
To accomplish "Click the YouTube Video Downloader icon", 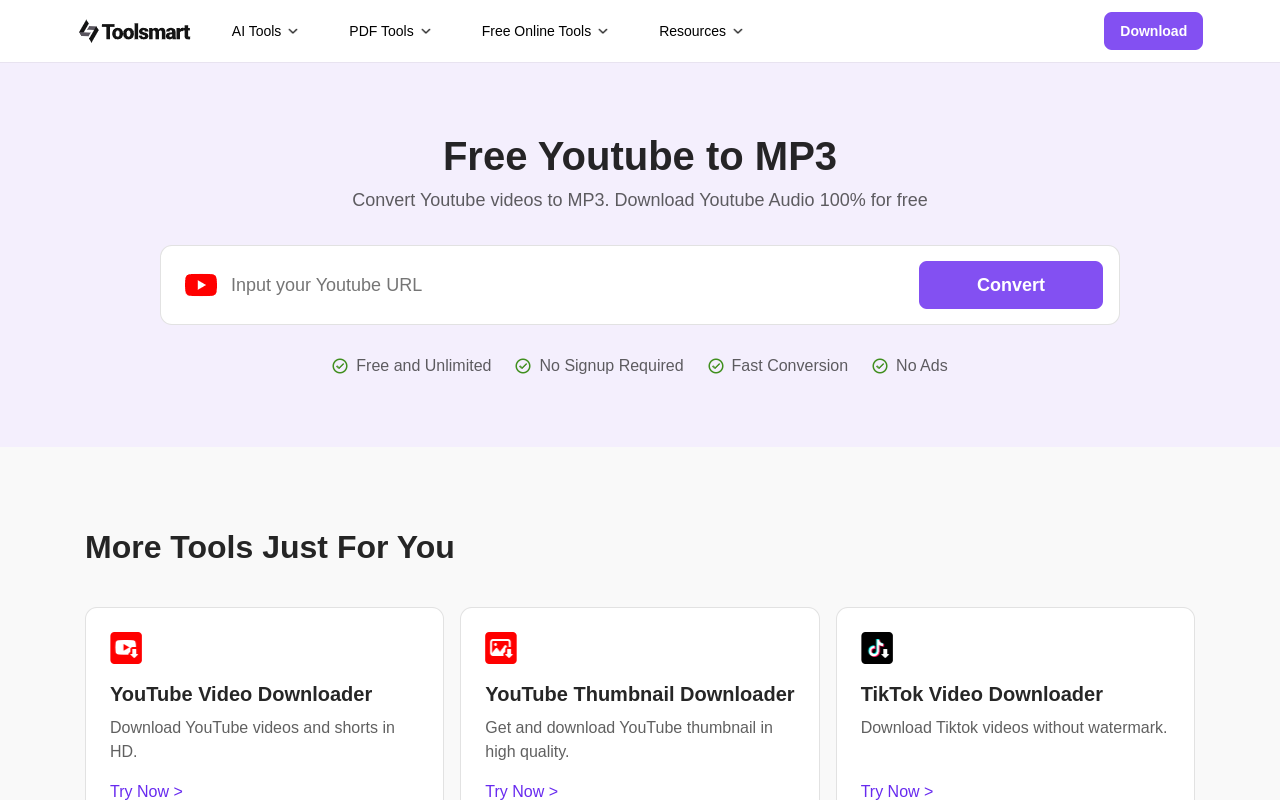I will pos(126,648).
